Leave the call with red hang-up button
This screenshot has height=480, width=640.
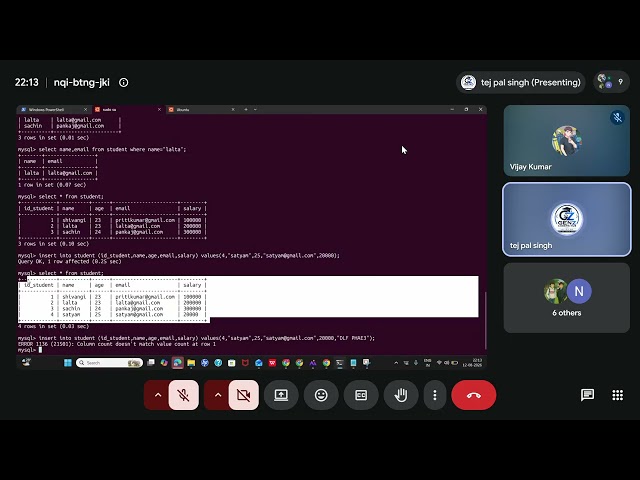474,395
